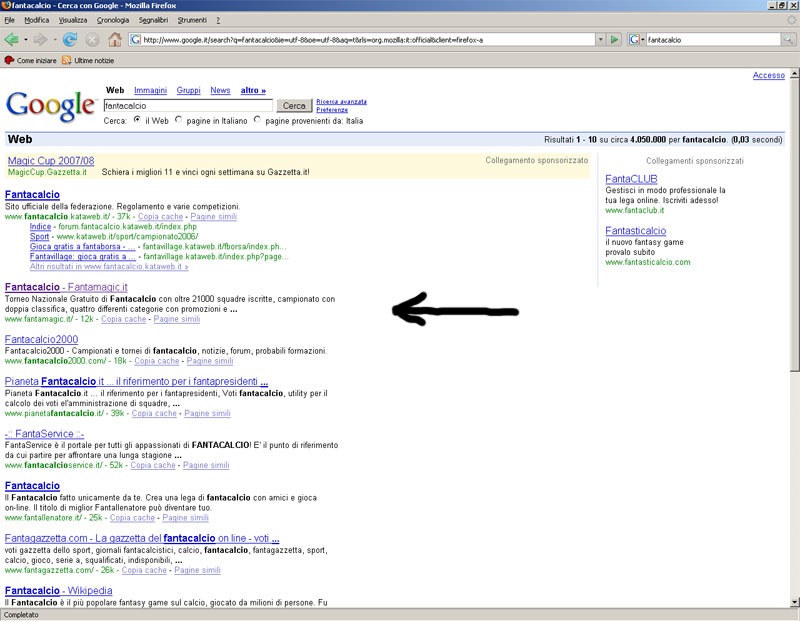The height and width of the screenshot is (621, 800).
Task: Click the vertical scrollbar down arrow
Action: (x=794, y=602)
